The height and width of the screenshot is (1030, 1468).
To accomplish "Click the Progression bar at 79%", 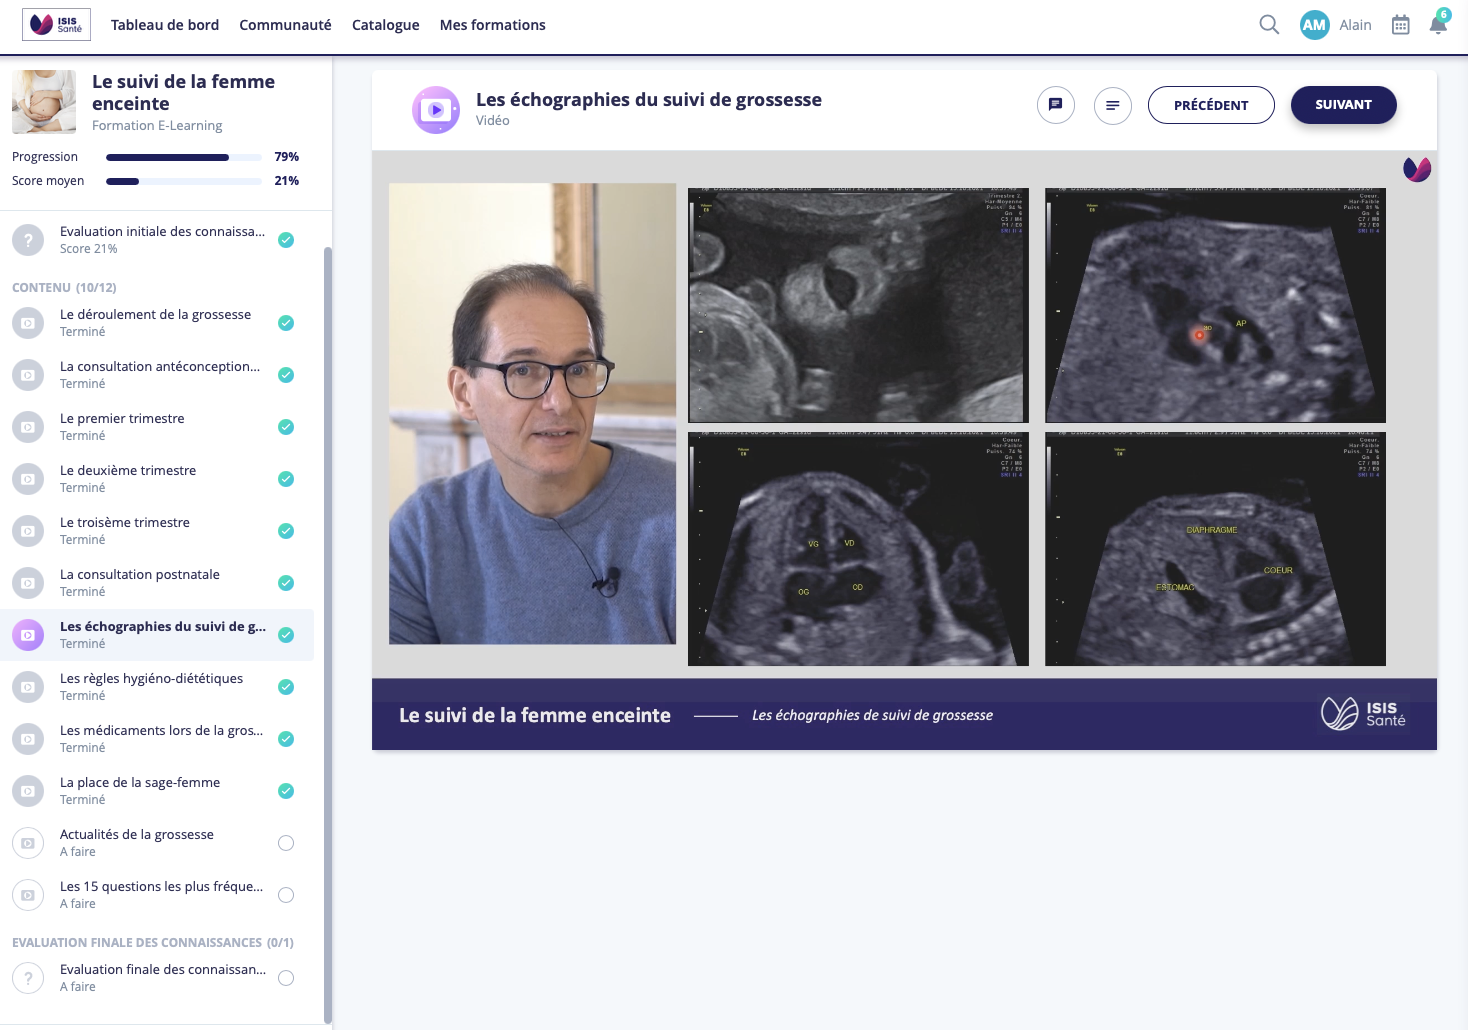I will (184, 157).
